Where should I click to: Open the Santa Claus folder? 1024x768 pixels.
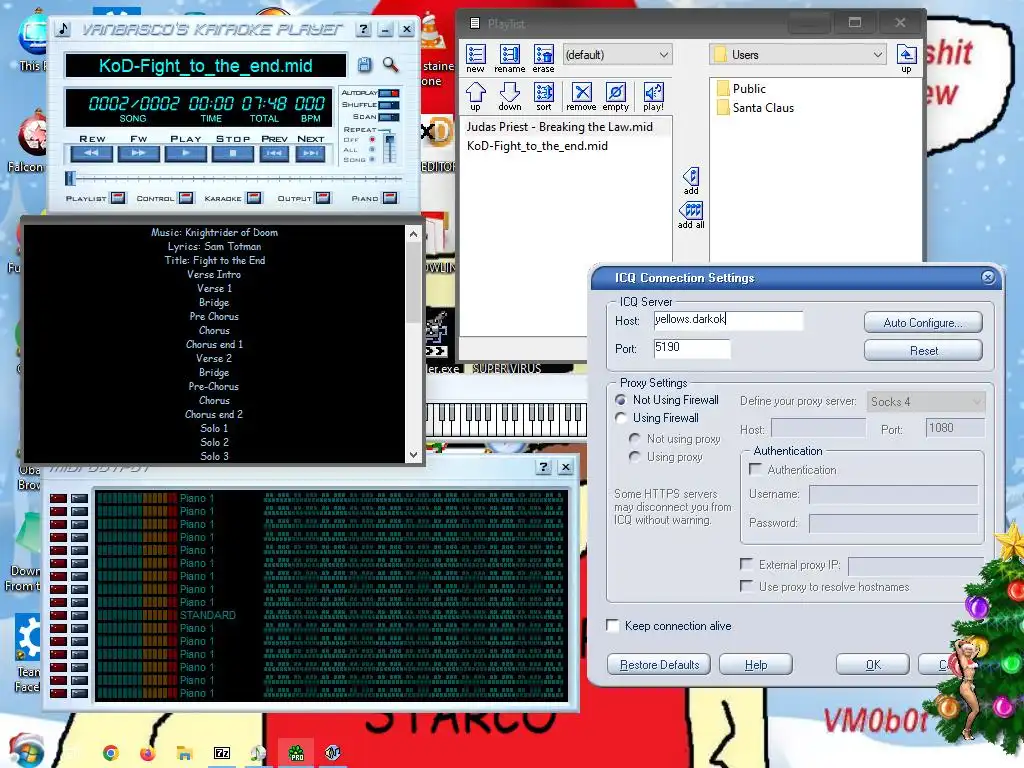tap(755, 108)
